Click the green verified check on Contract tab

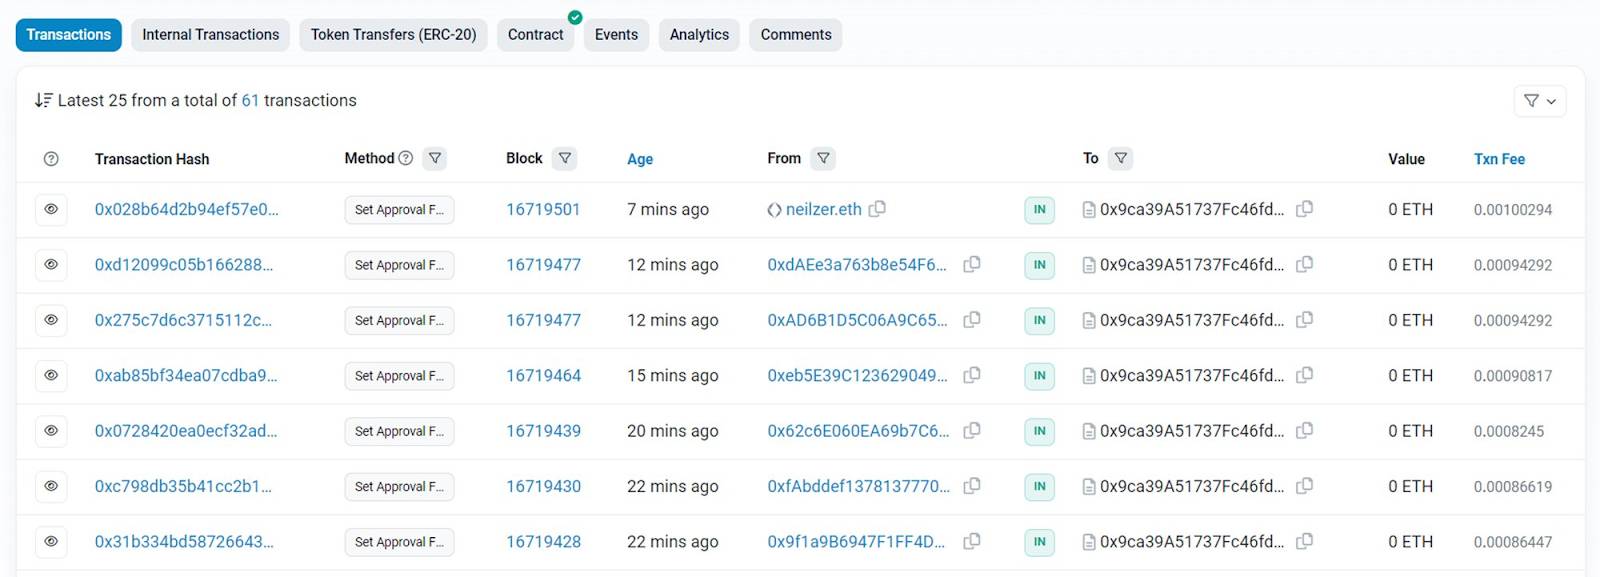pos(575,17)
